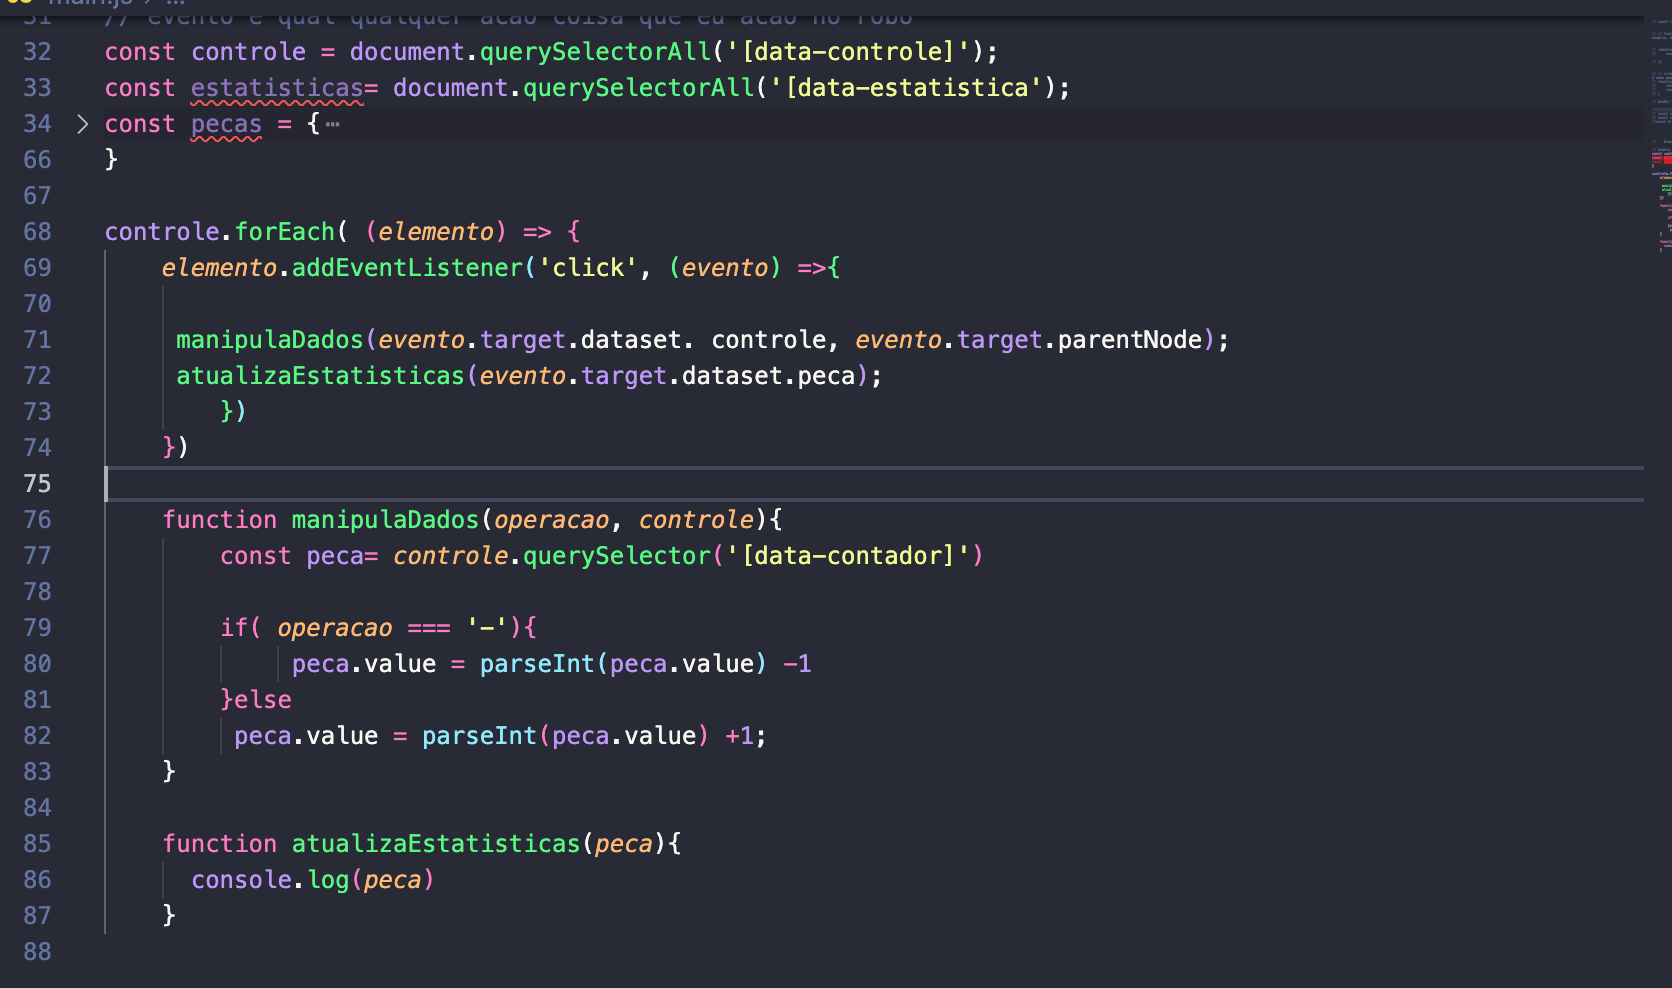Select line number 85 in the gutter
The height and width of the screenshot is (988, 1672).
point(37,844)
